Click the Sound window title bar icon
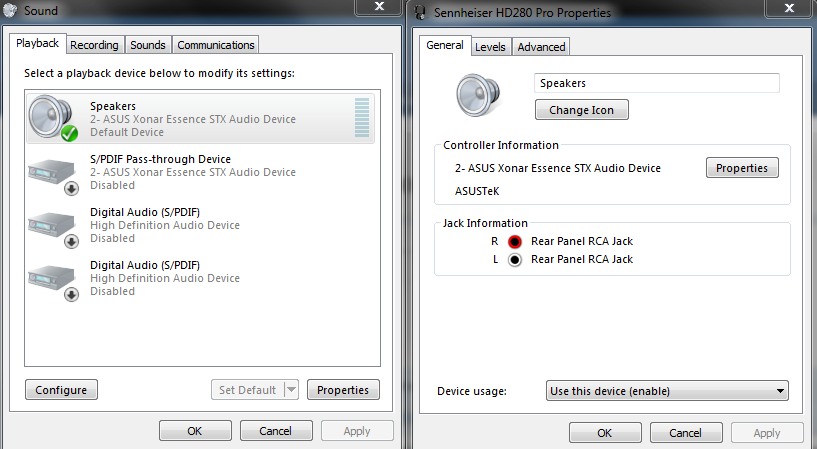 point(9,10)
